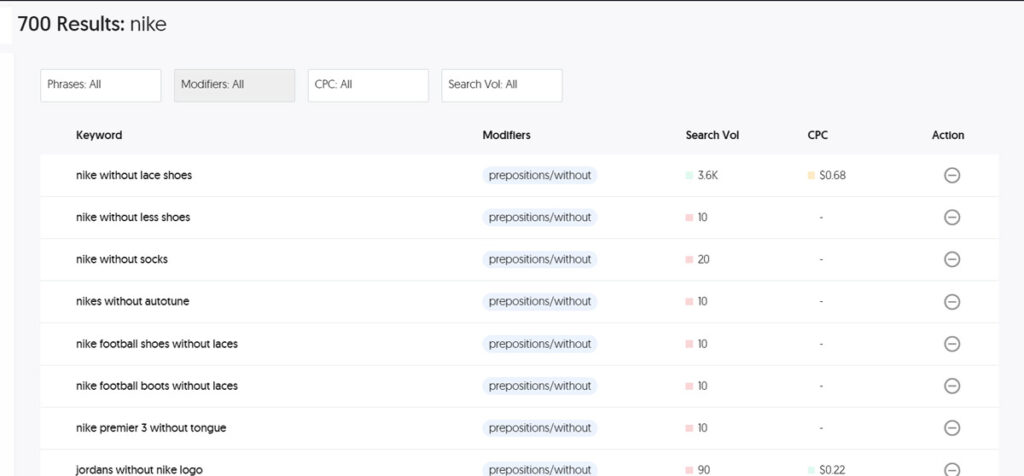Open the CPC: All filter

tap(368, 86)
